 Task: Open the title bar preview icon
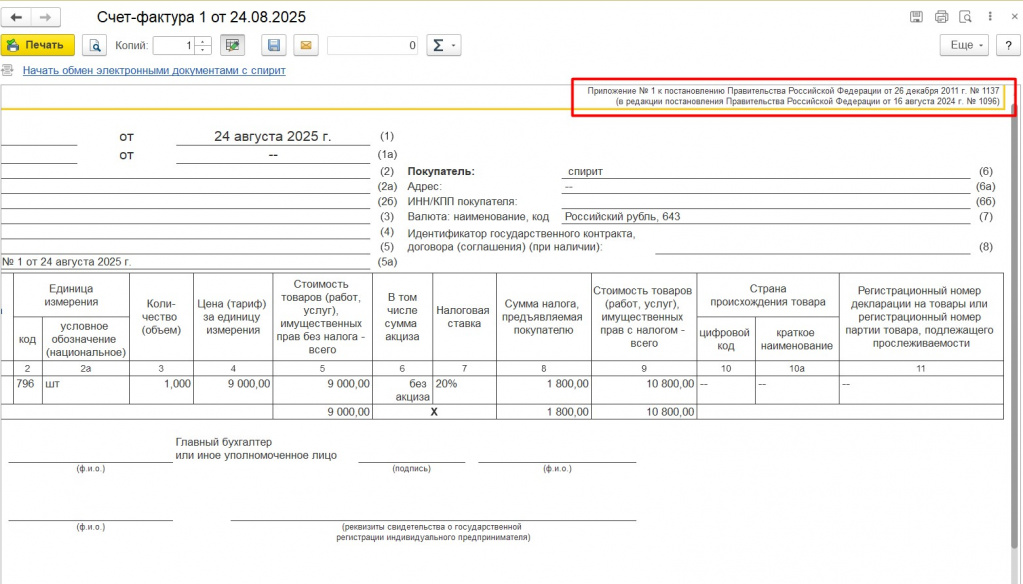click(966, 17)
